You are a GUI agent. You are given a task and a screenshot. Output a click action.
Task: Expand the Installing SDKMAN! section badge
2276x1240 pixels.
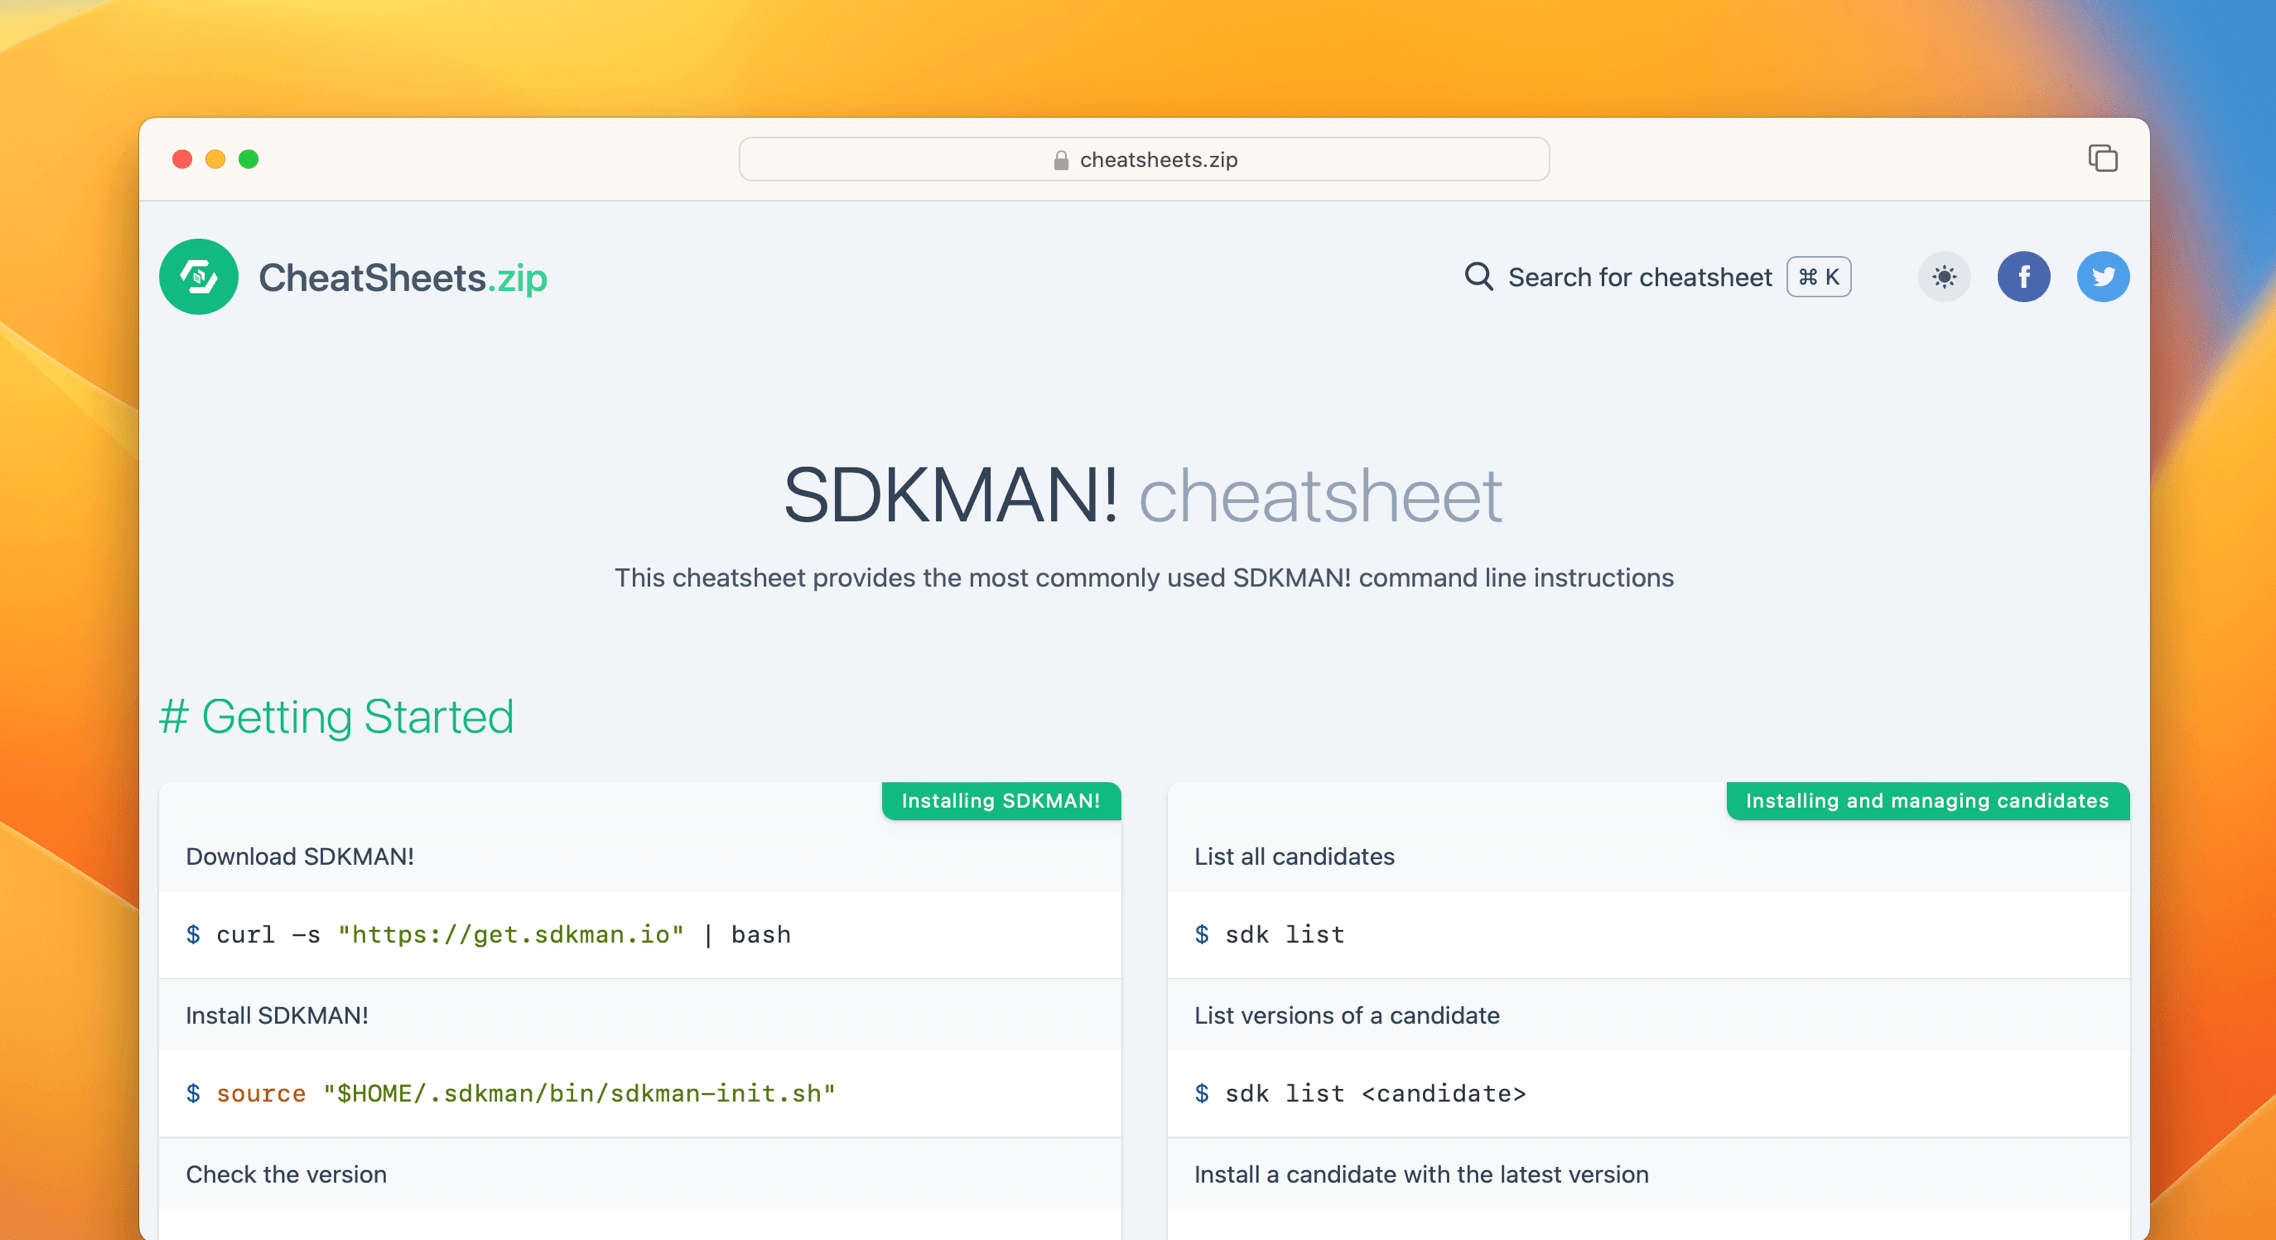coord(1001,801)
